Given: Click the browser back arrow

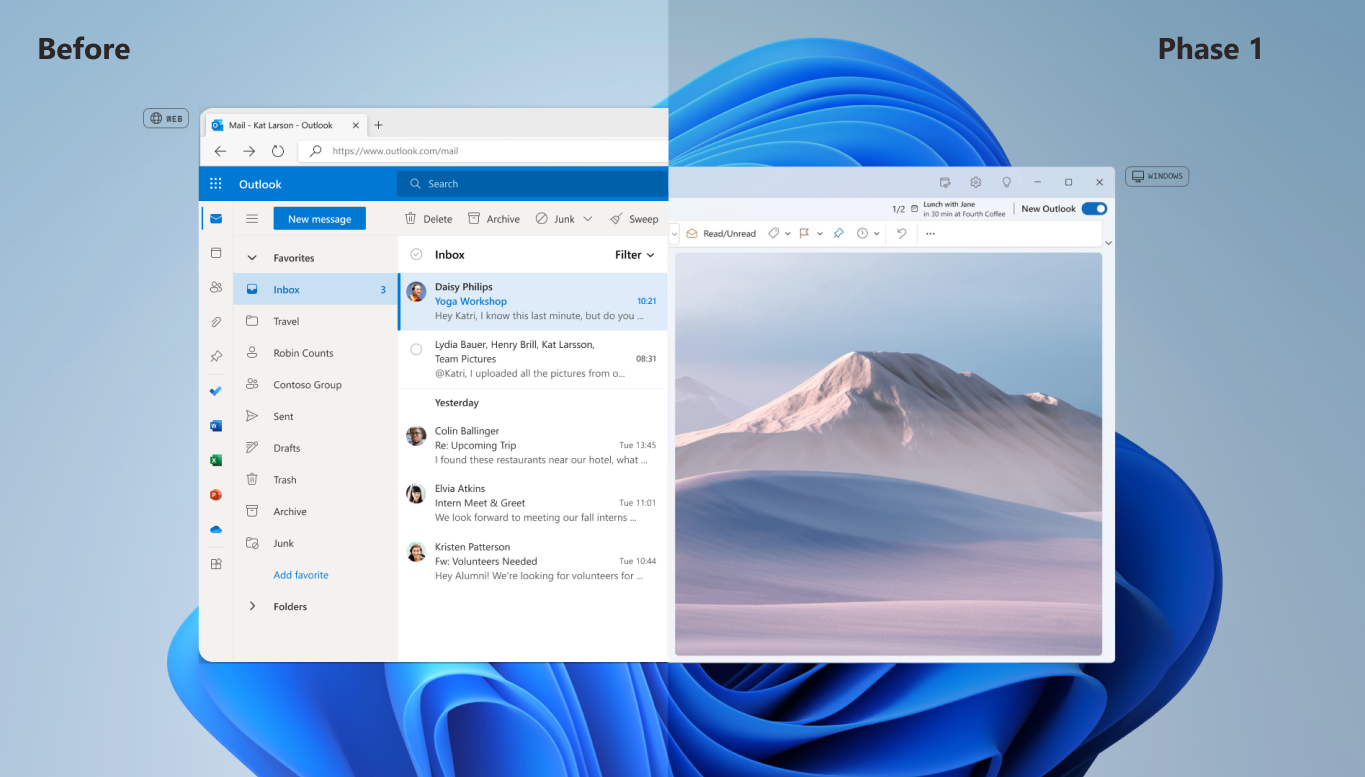Looking at the screenshot, I should 220,151.
